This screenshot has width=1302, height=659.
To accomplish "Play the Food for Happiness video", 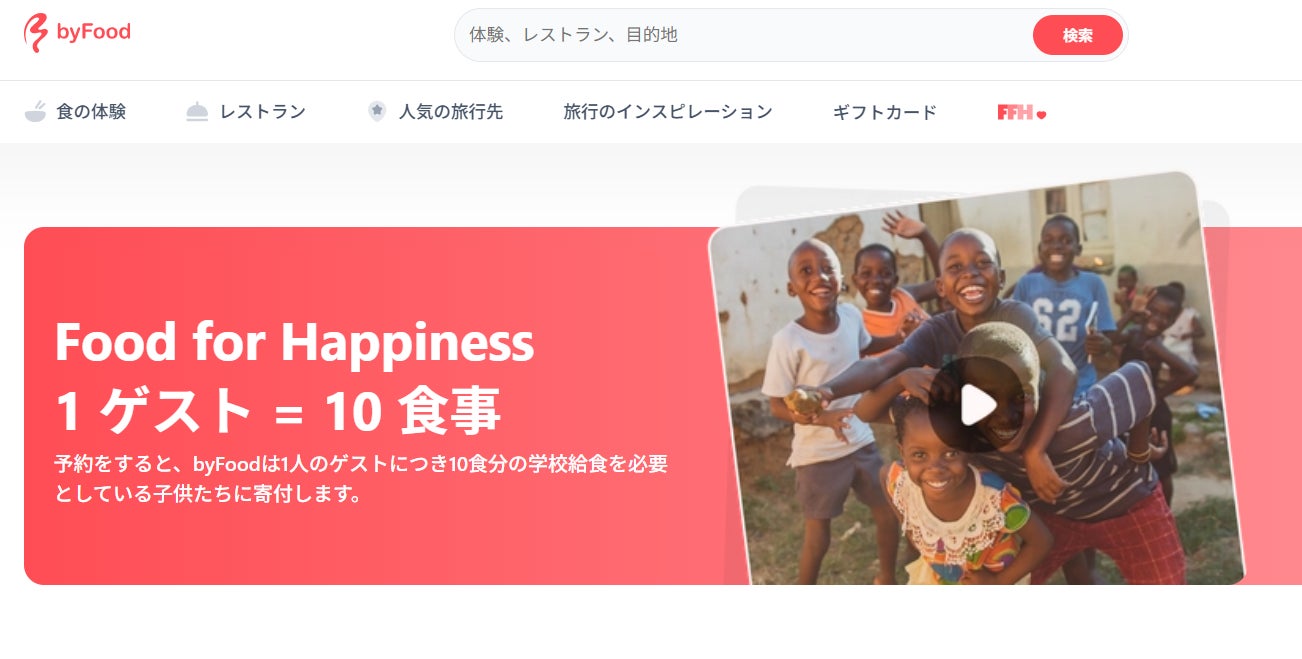I will coord(977,405).
